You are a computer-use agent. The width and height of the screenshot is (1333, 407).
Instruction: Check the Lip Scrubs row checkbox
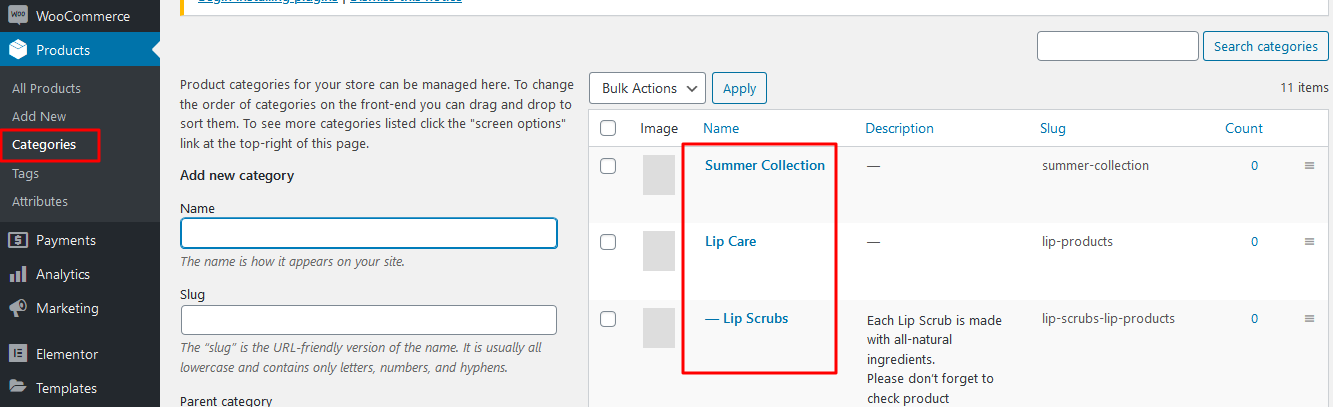click(x=608, y=319)
